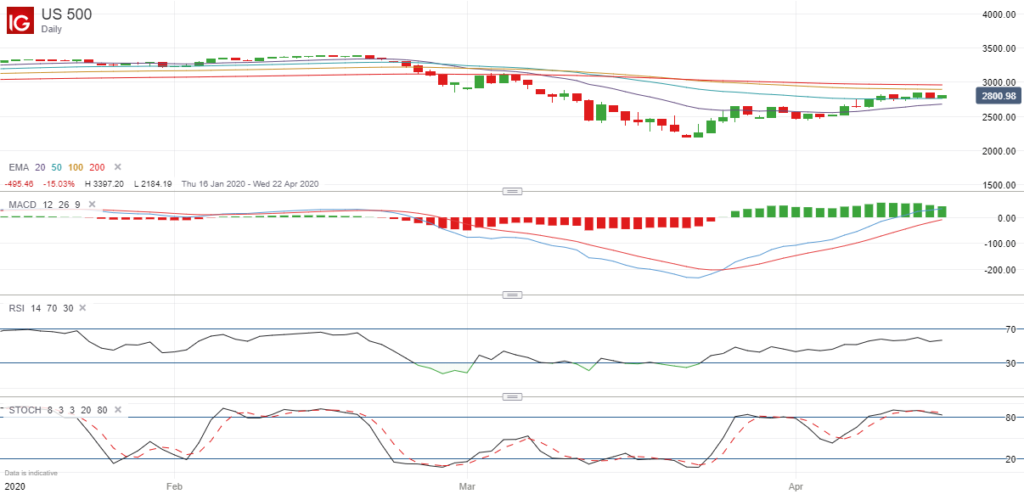
Task: Click the EMA 100 period label
Action: 76,167
